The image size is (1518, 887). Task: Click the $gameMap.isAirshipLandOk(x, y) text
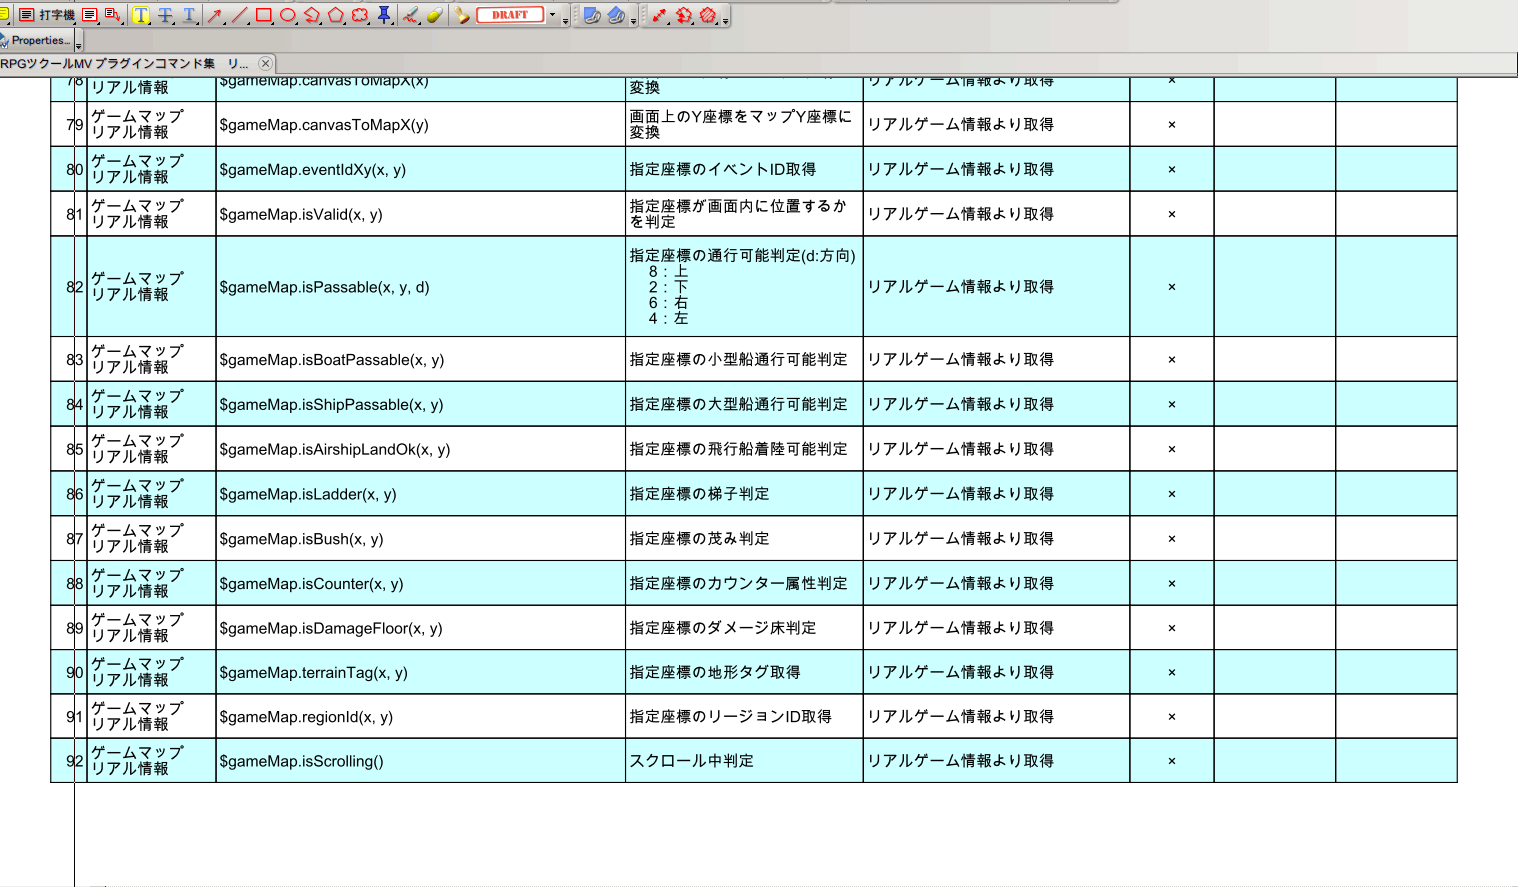[x=335, y=450]
